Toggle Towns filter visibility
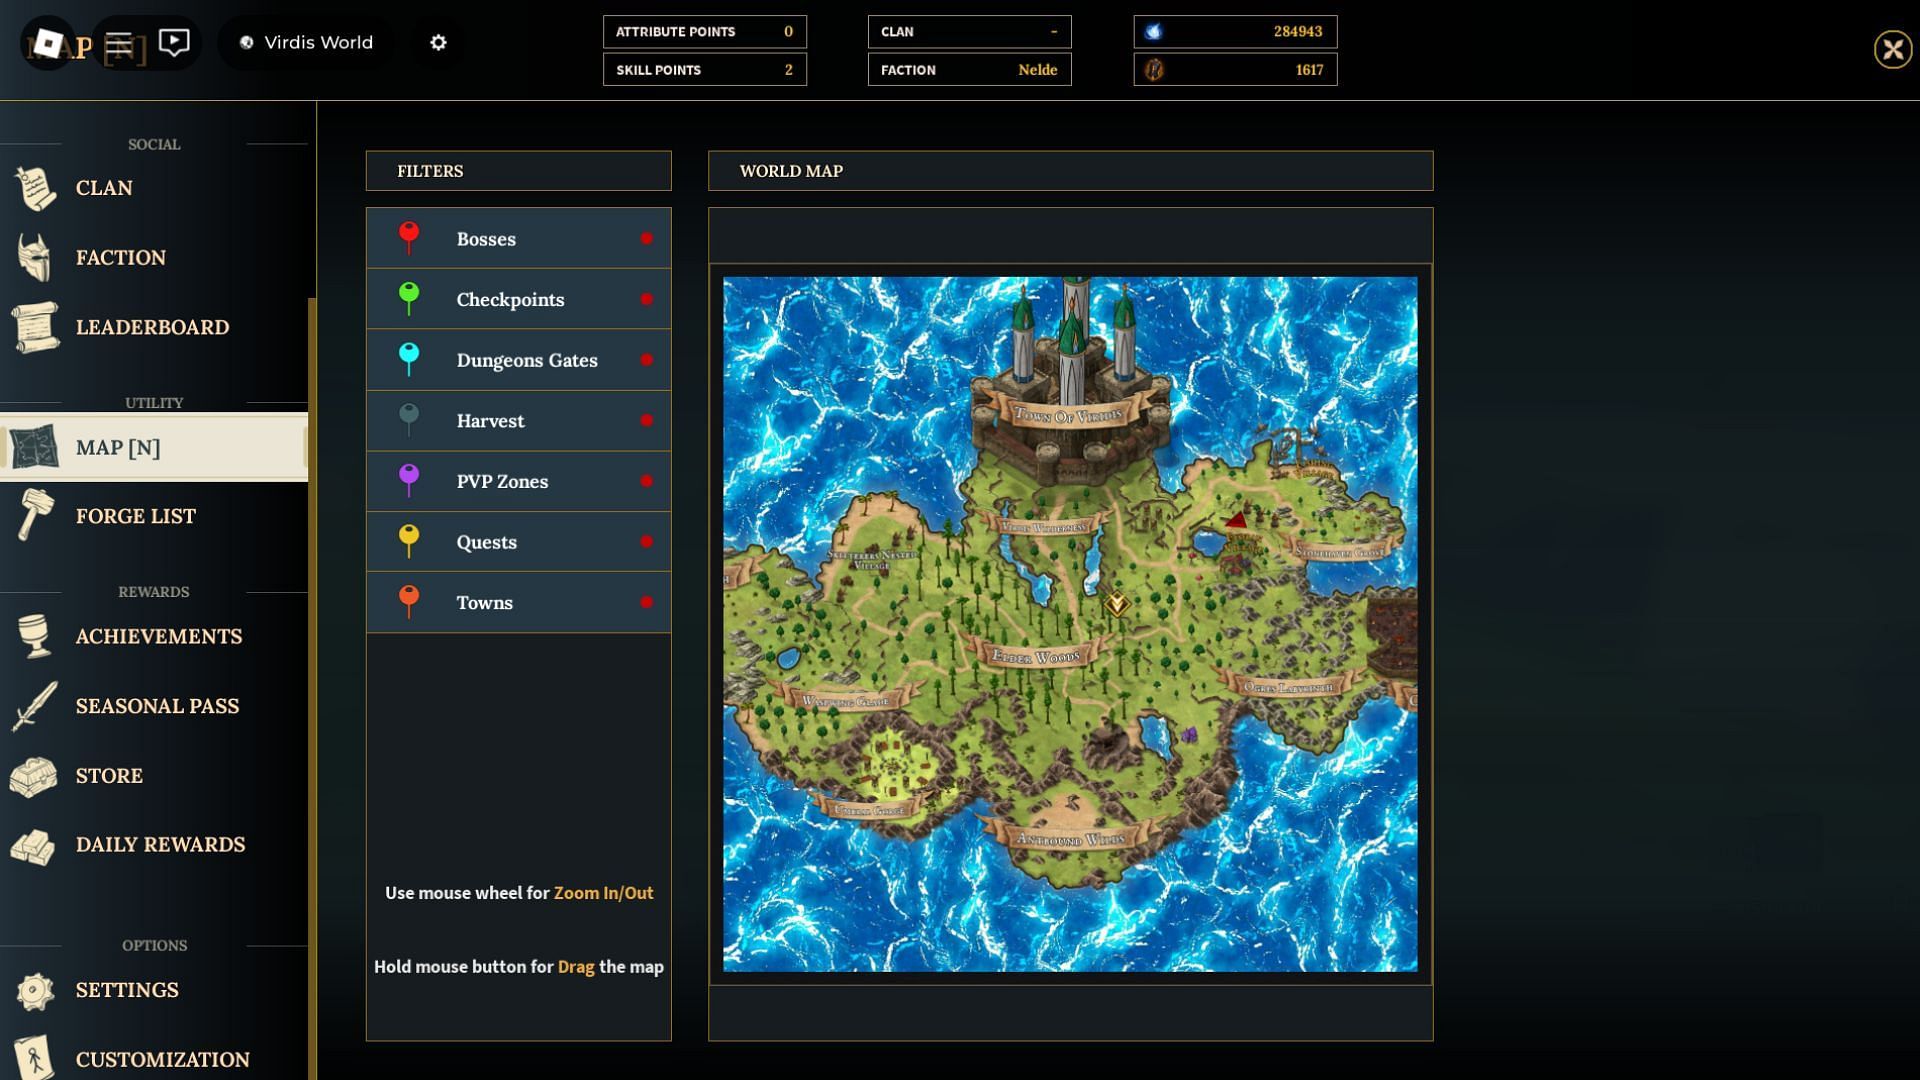 [646, 603]
